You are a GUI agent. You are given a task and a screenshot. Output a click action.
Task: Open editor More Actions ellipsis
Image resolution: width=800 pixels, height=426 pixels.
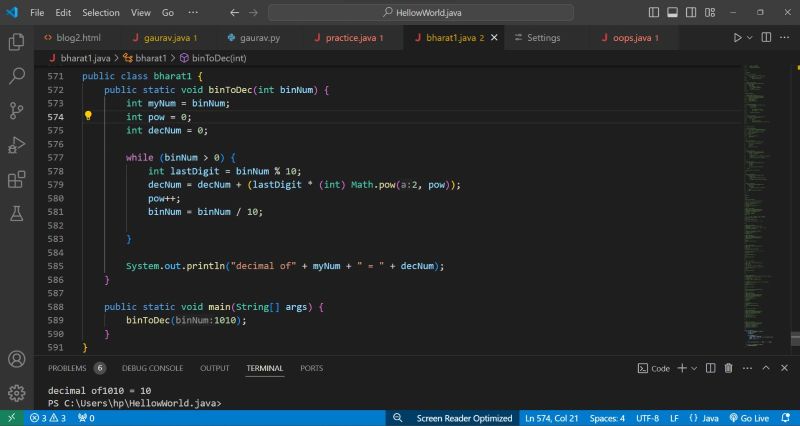784,38
